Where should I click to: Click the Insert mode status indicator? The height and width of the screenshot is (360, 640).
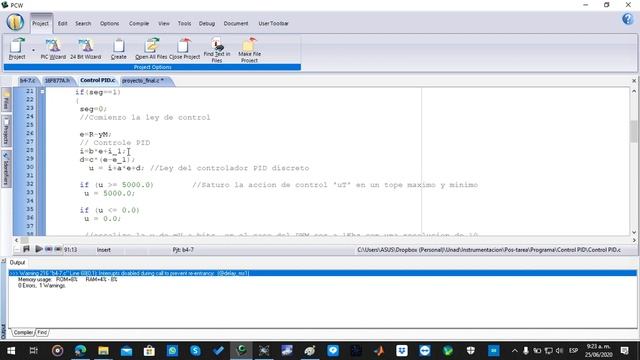pyautogui.click(x=104, y=249)
